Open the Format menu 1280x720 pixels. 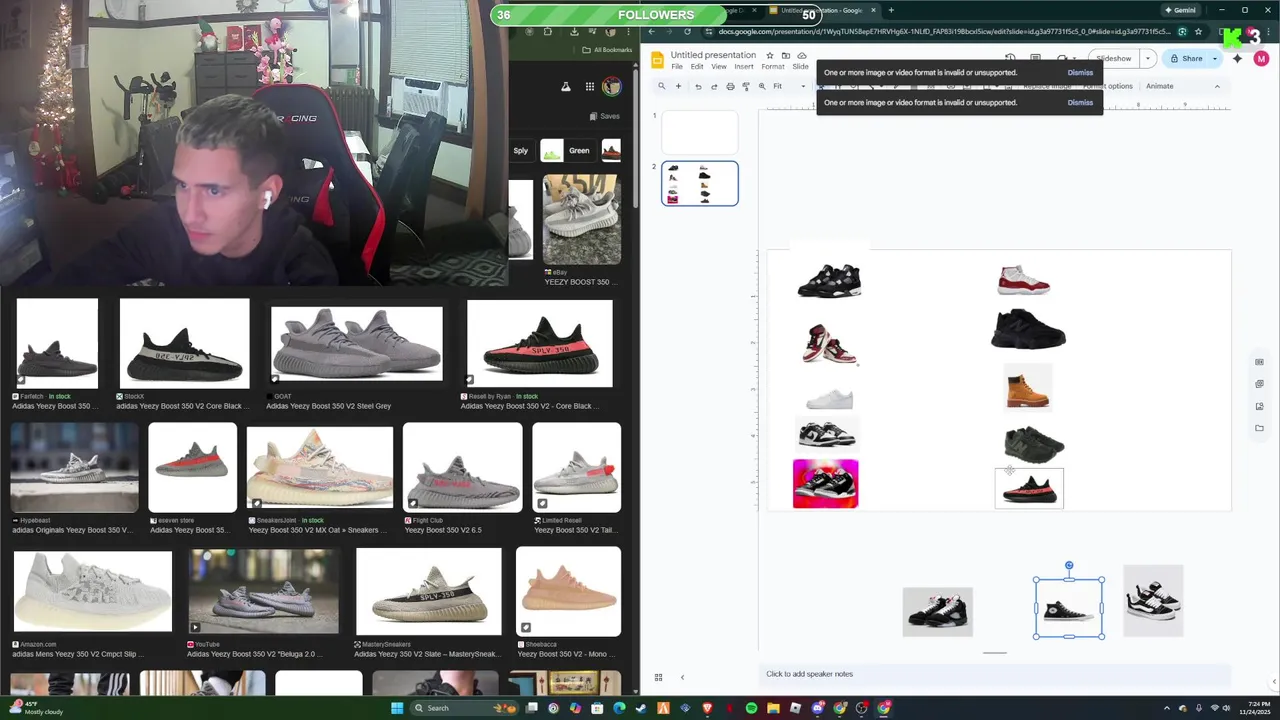pos(773,67)
